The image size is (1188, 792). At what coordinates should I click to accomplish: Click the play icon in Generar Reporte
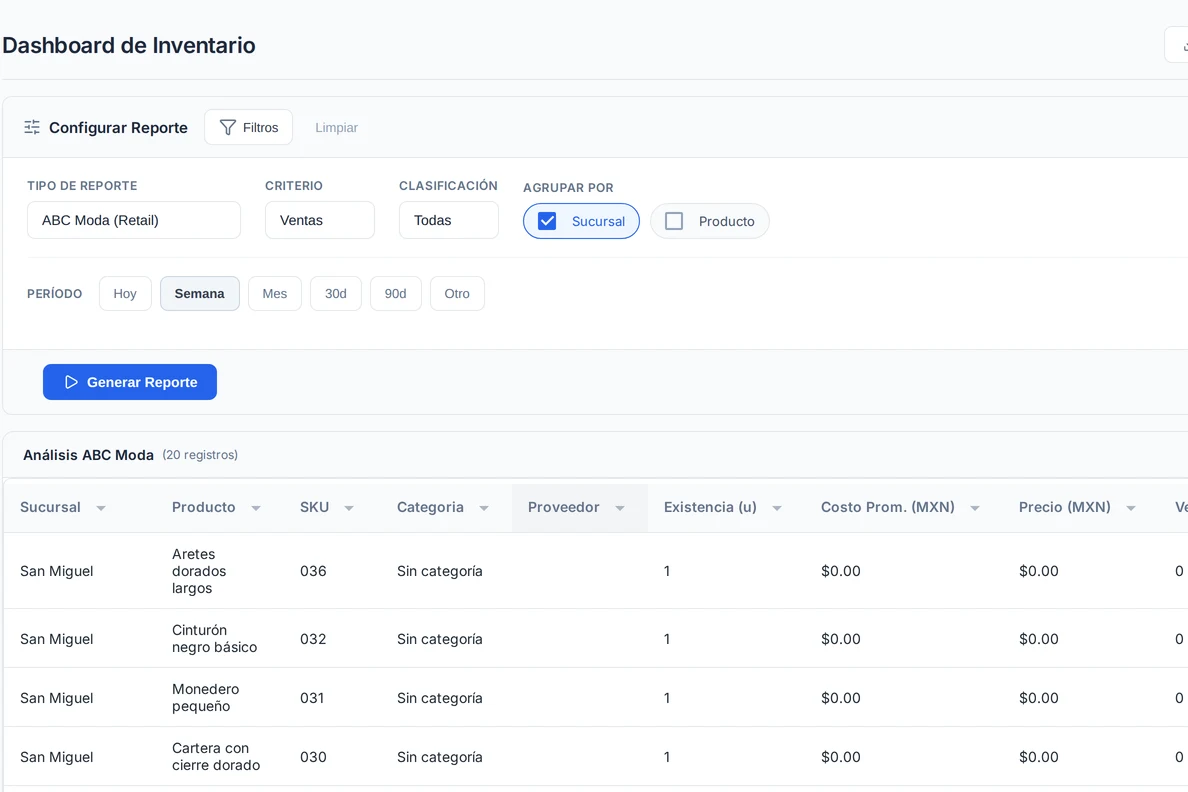(71, 382)
